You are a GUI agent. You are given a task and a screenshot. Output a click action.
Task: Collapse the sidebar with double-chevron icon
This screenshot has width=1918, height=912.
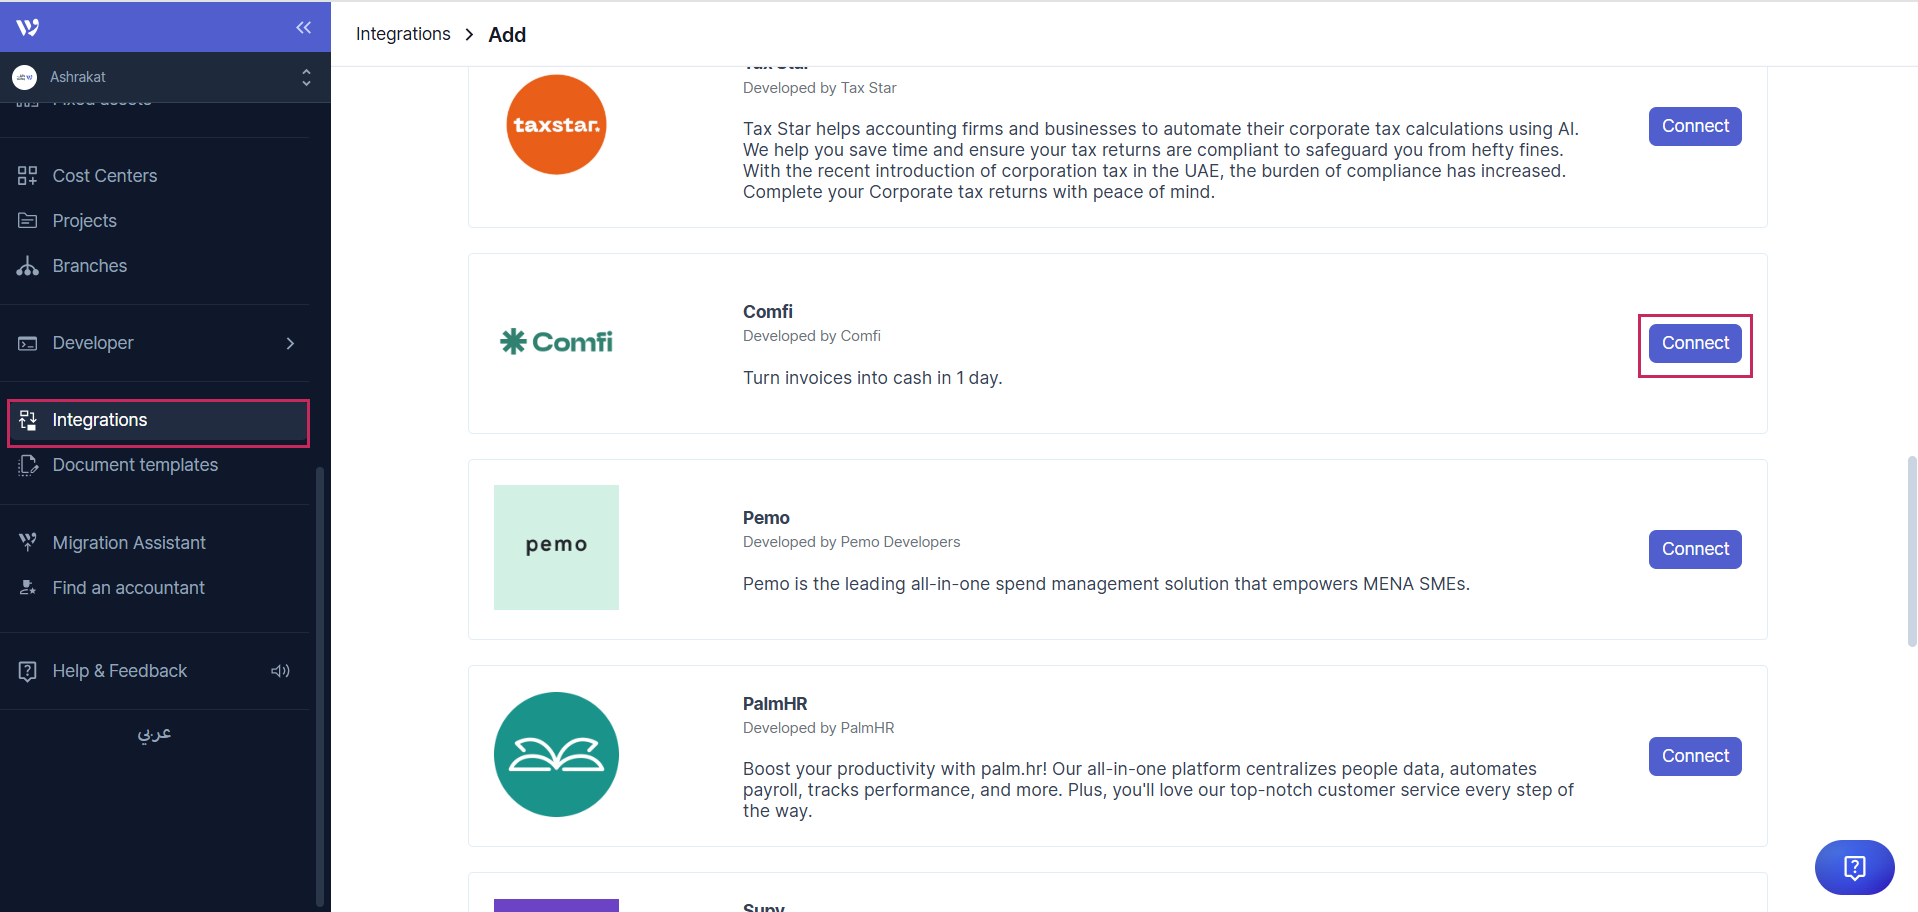point(304,27)
